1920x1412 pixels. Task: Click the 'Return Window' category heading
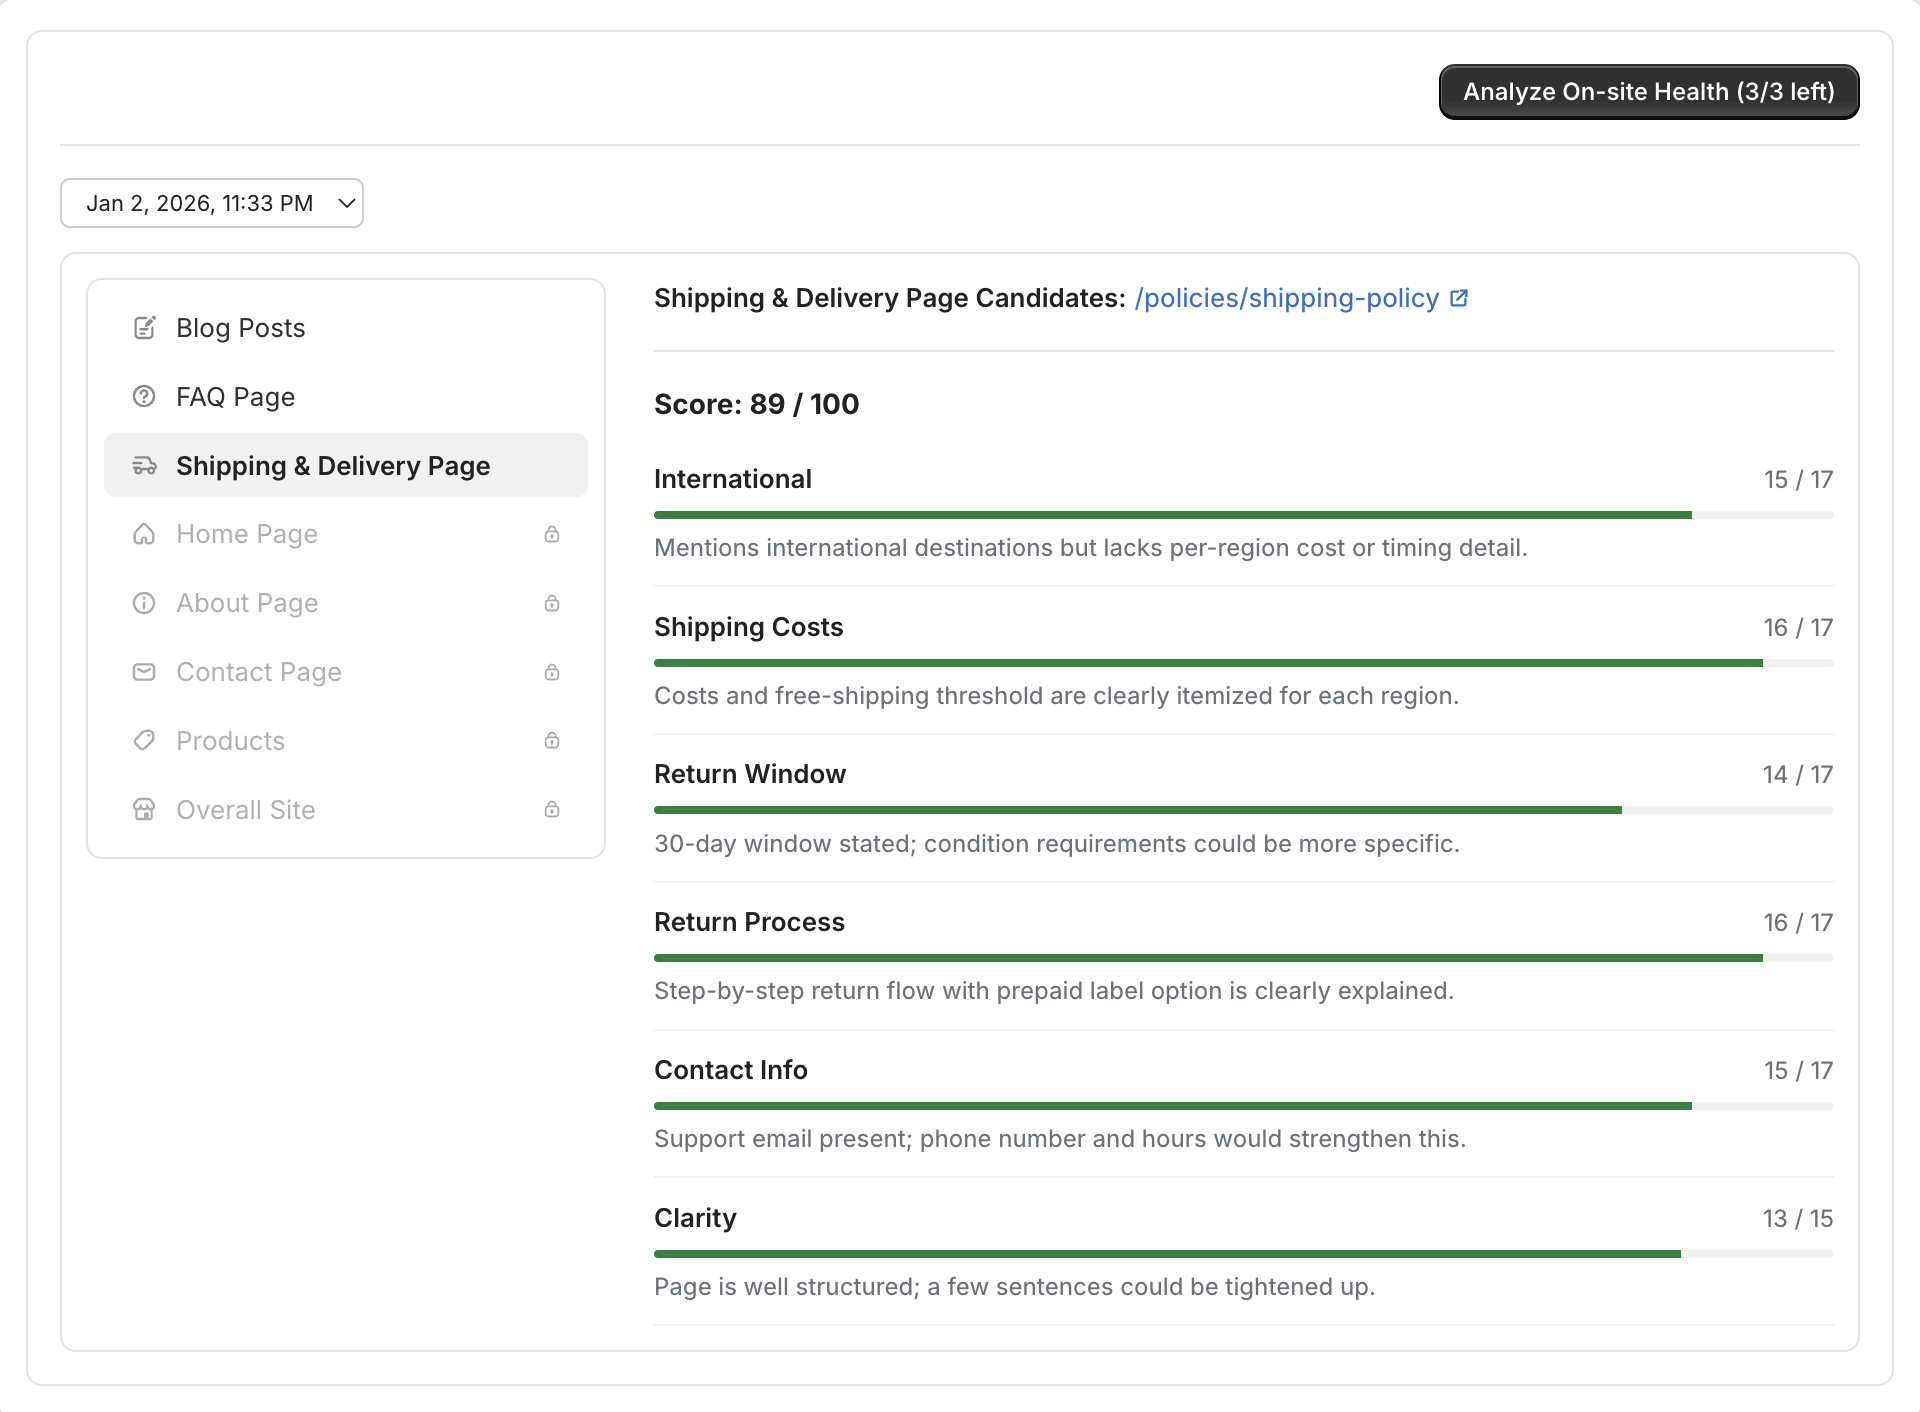pyautogui.click(x=750, y=774)
